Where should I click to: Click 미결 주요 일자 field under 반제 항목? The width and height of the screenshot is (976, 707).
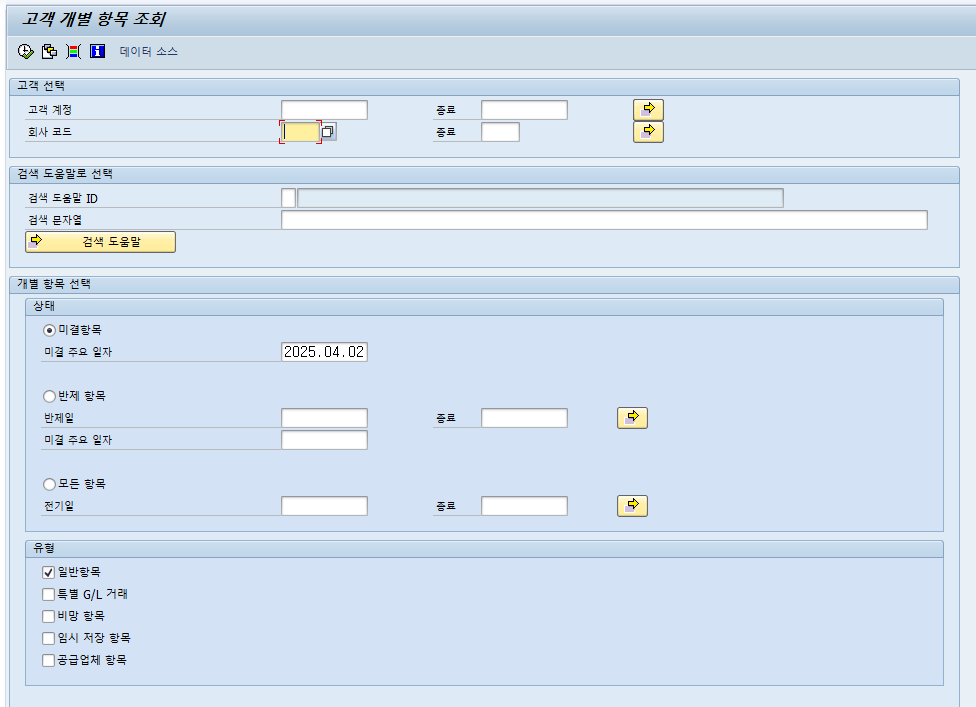(324, 440)
